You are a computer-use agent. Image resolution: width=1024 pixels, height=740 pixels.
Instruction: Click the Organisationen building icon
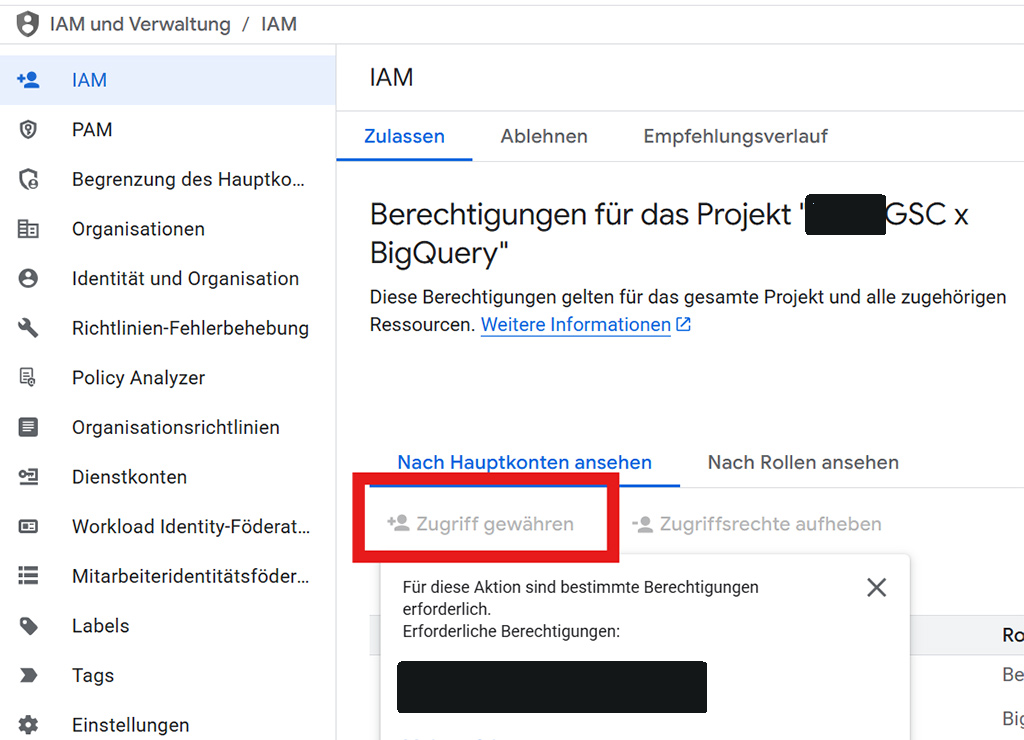click(28, 229)
